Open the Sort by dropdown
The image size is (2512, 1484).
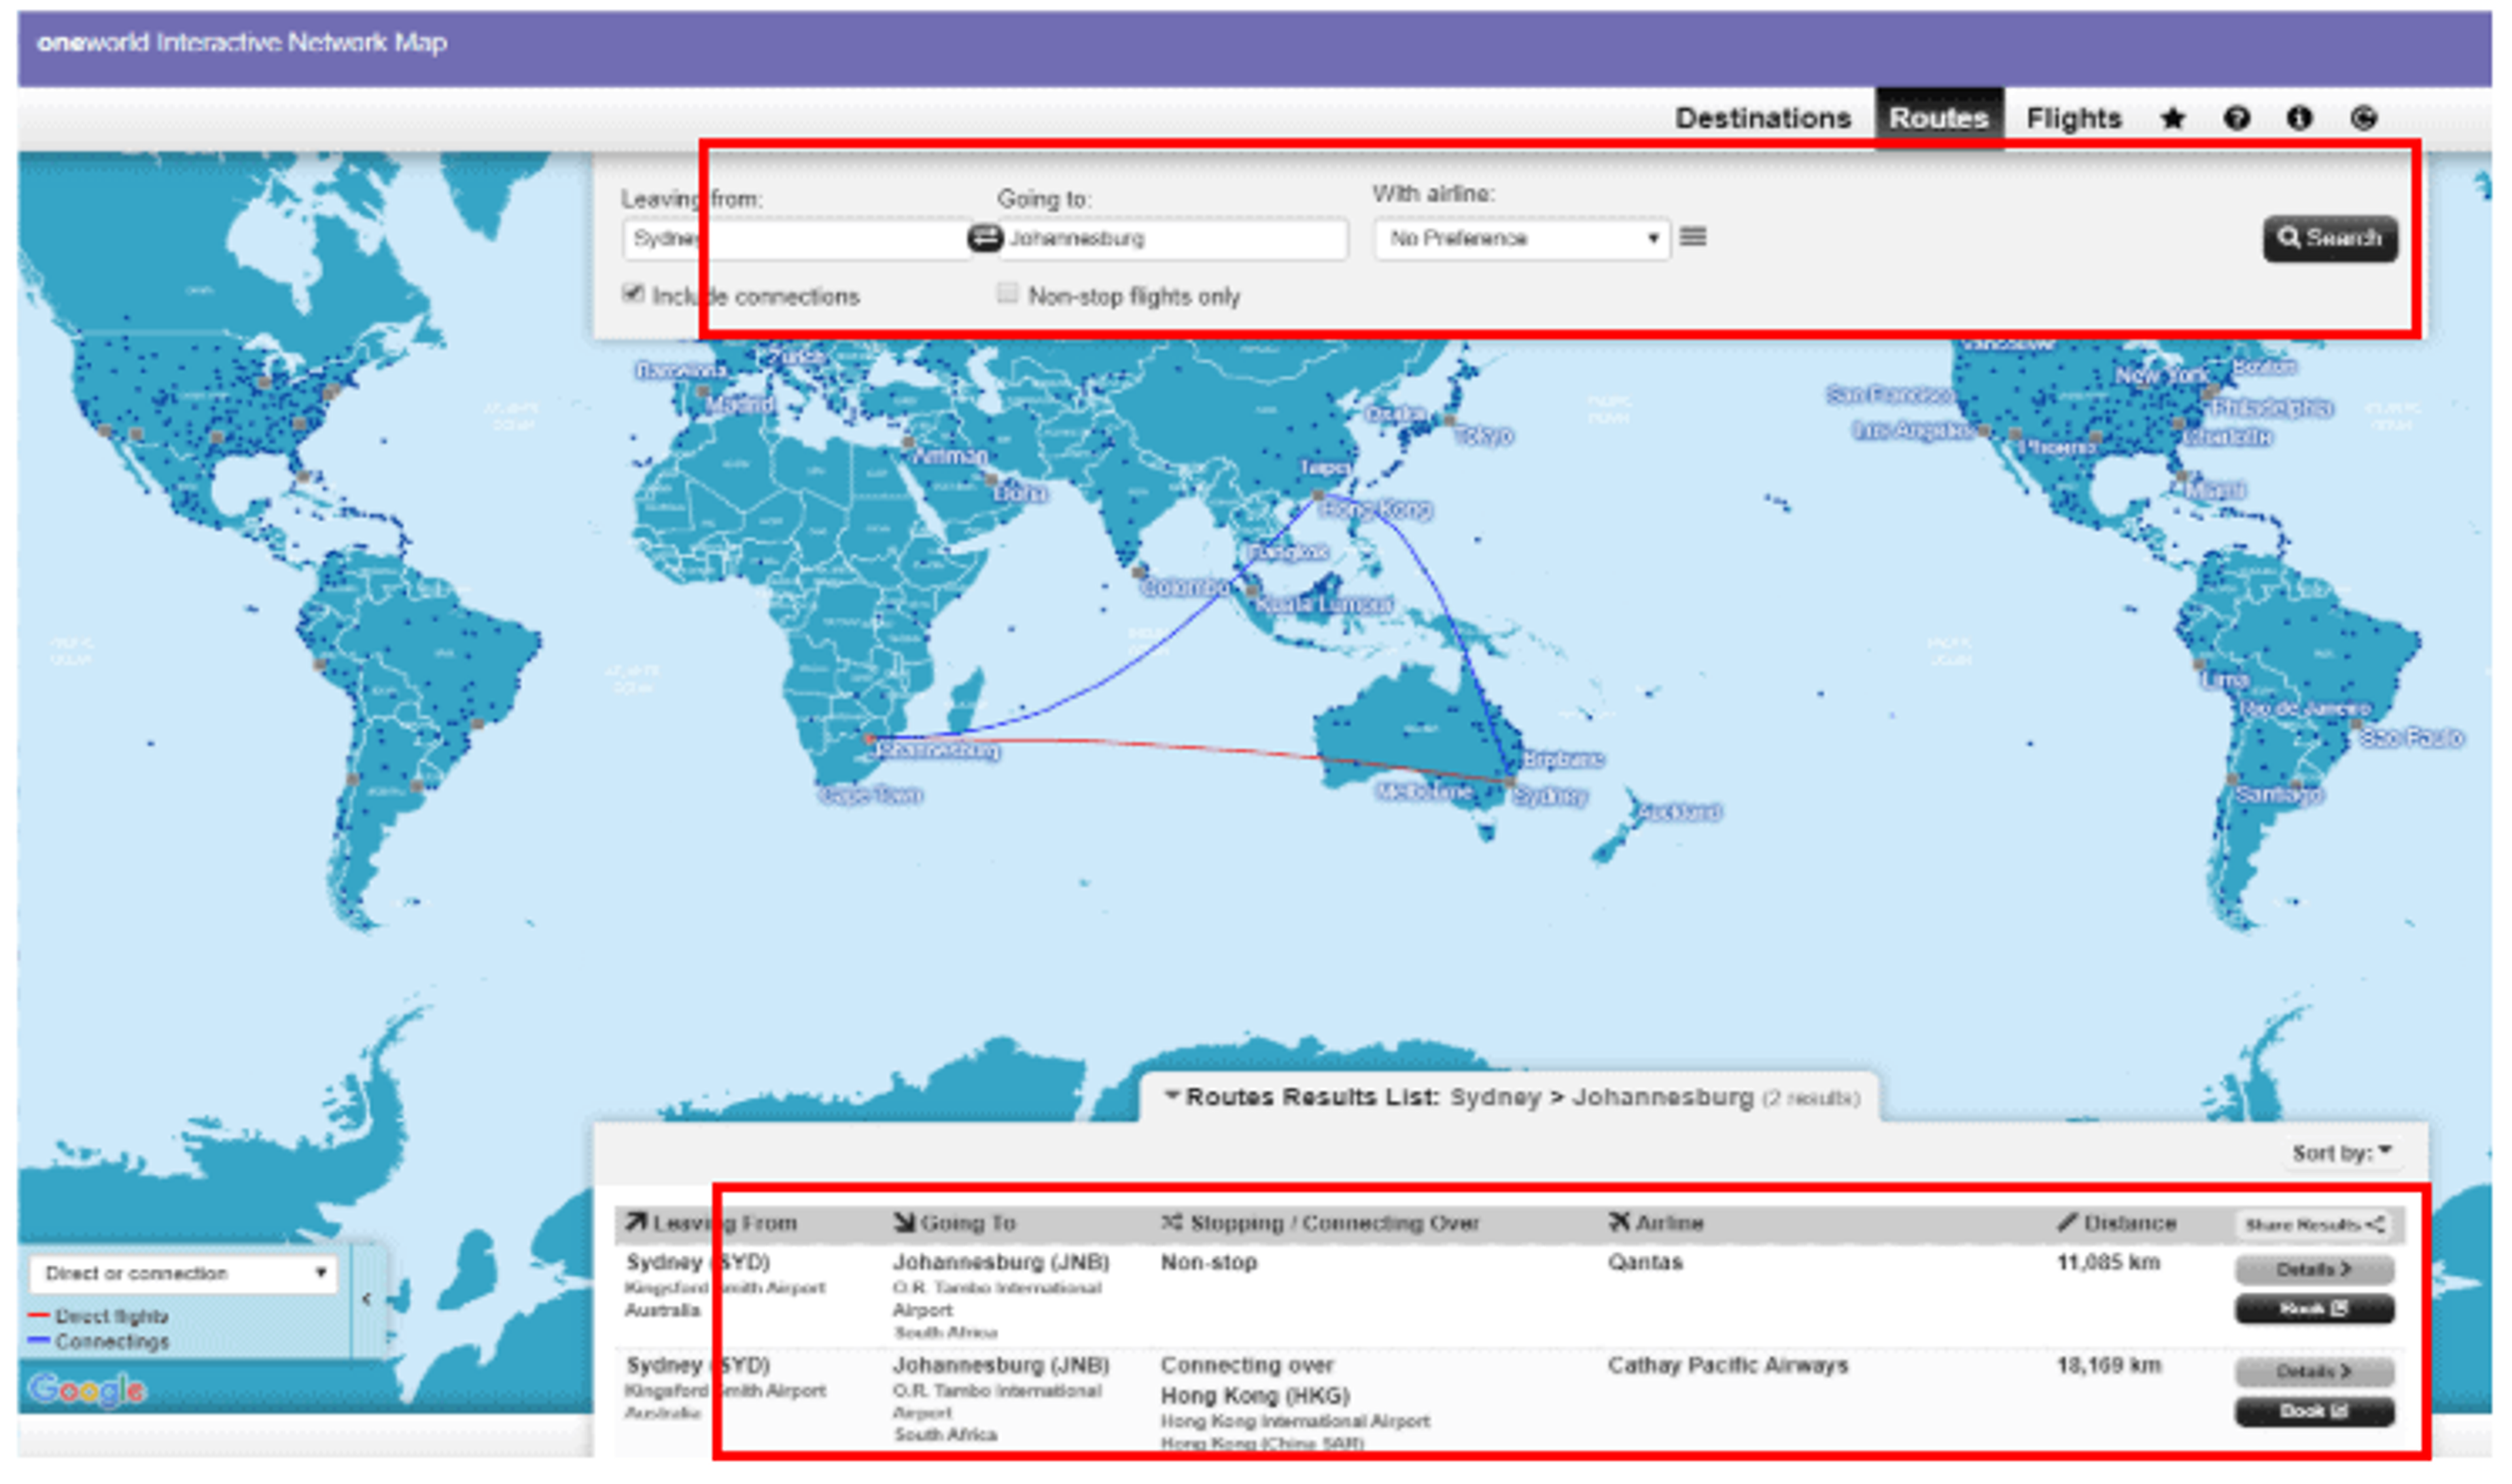click(x=2341, y=1153)
